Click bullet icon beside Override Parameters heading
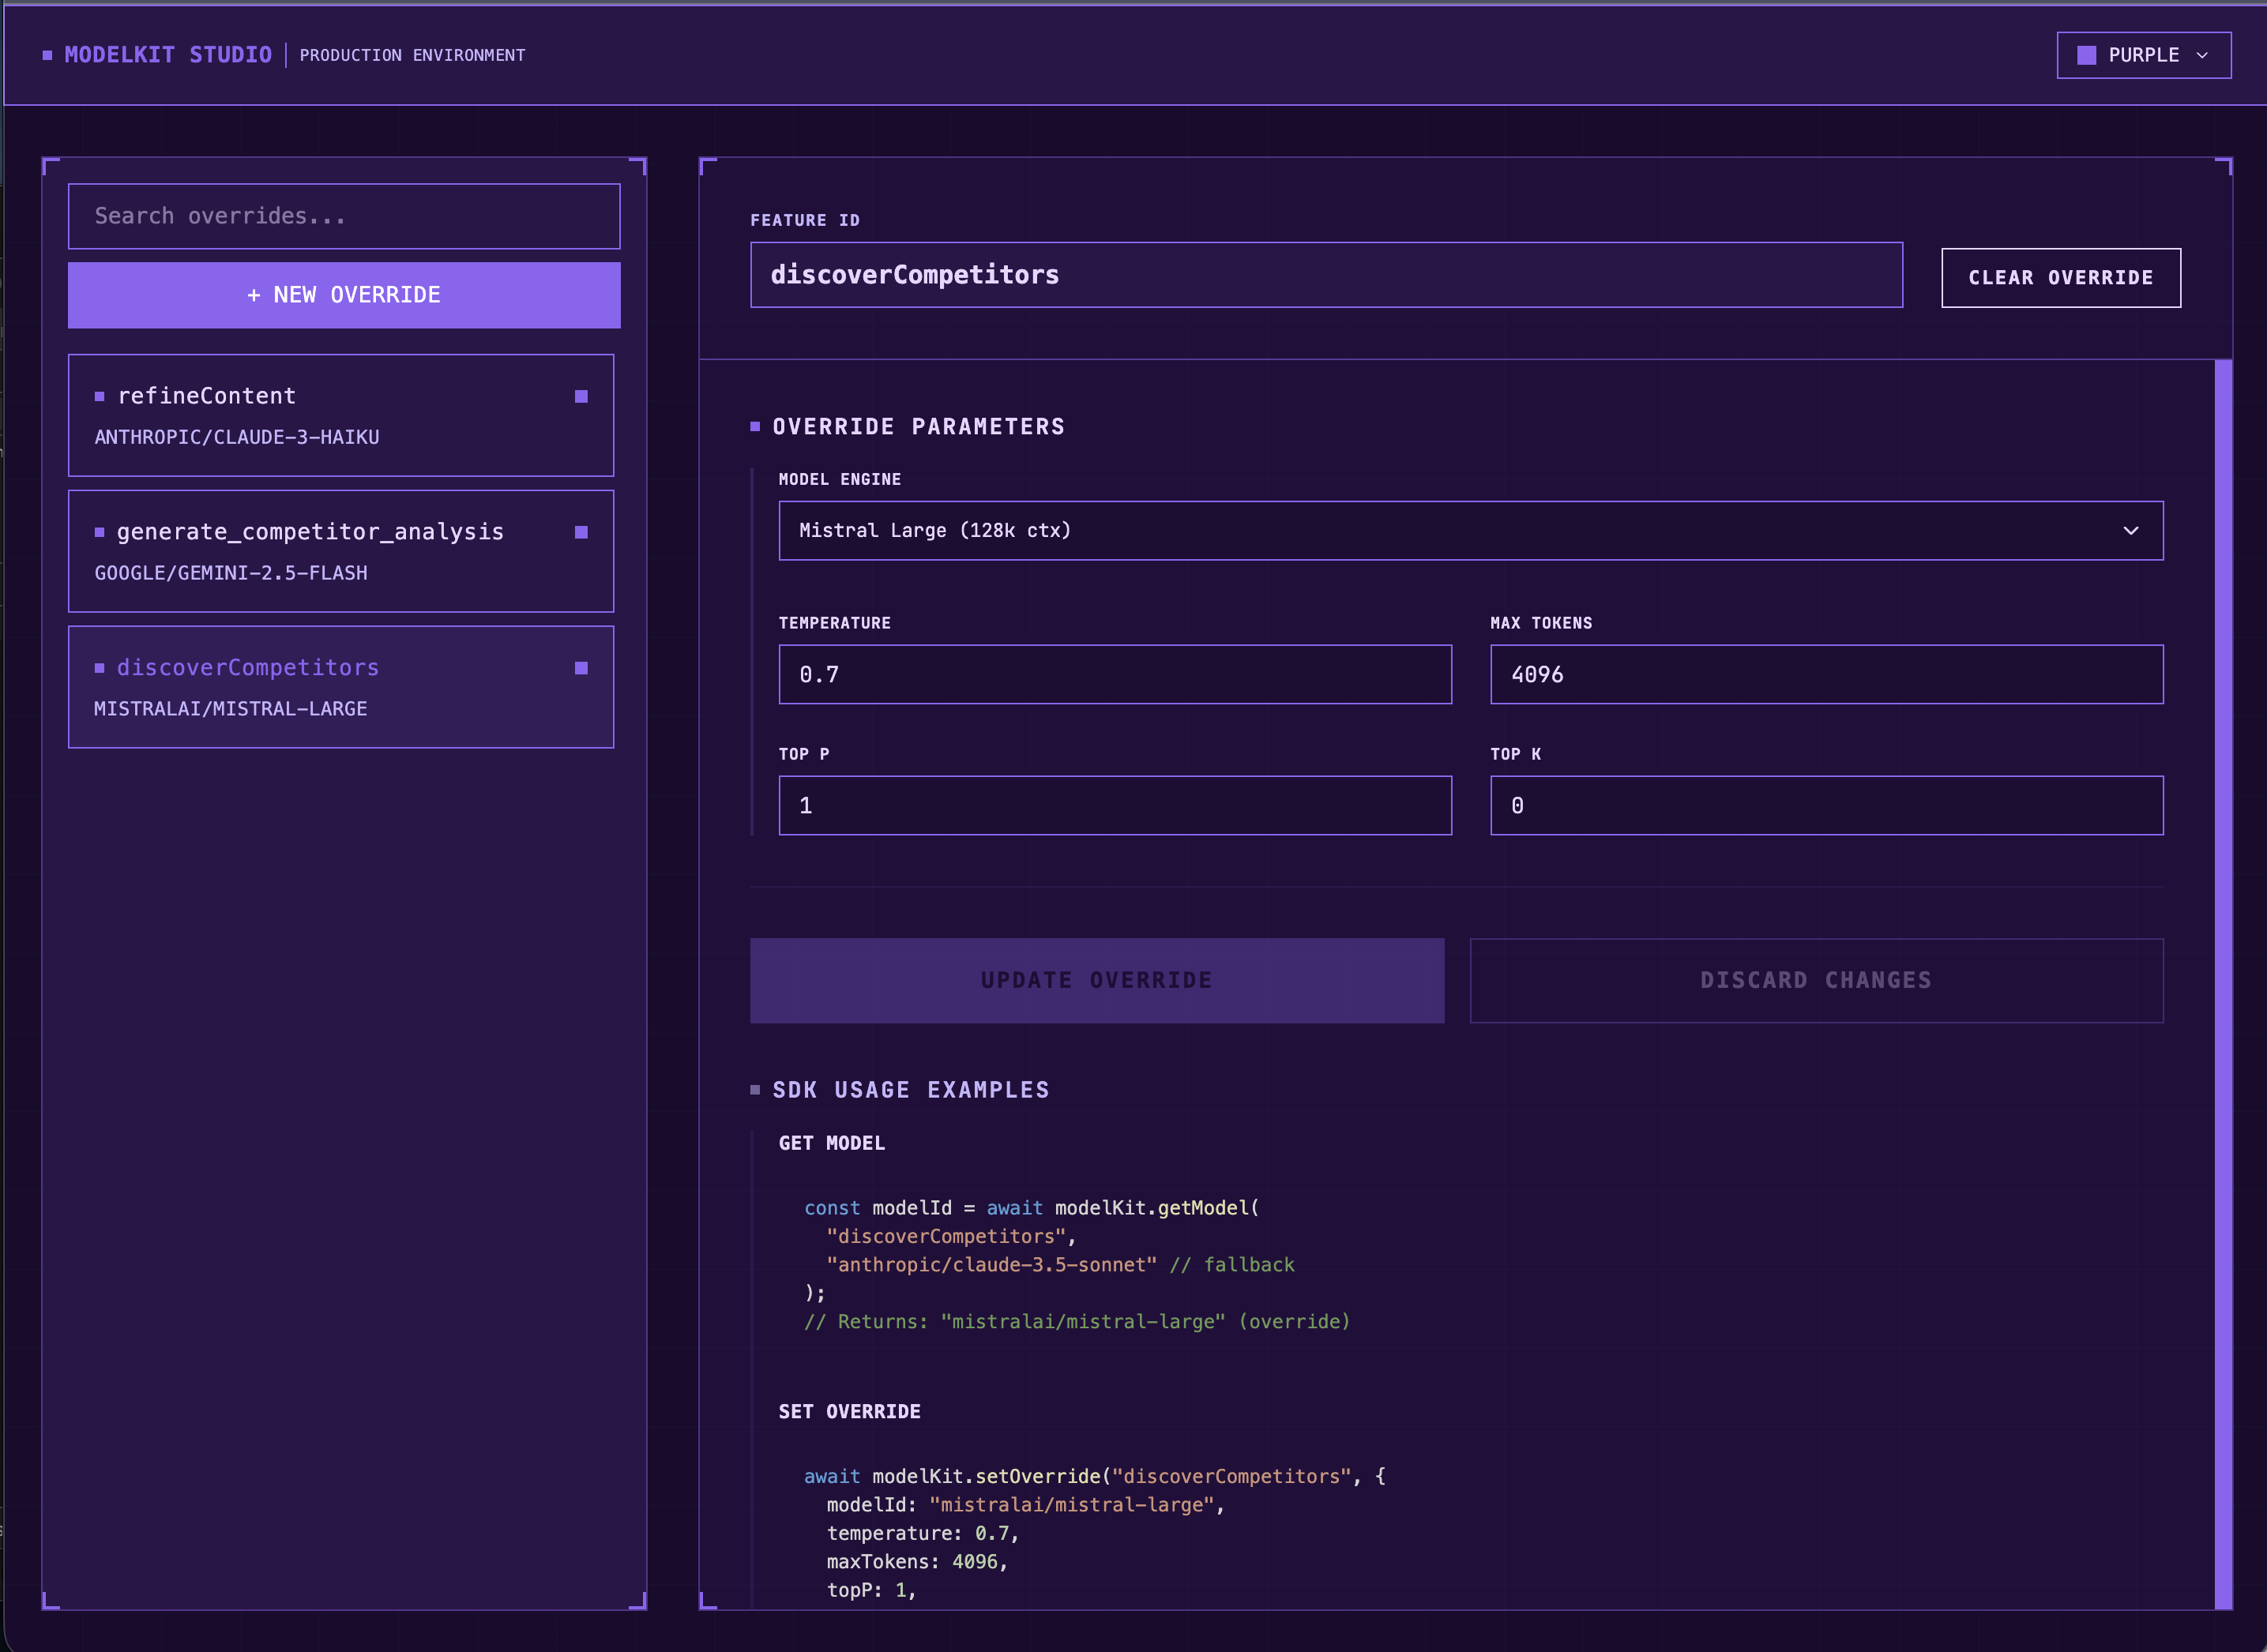The height and width of the screenshot is (1652, 2267). (755, 427)
